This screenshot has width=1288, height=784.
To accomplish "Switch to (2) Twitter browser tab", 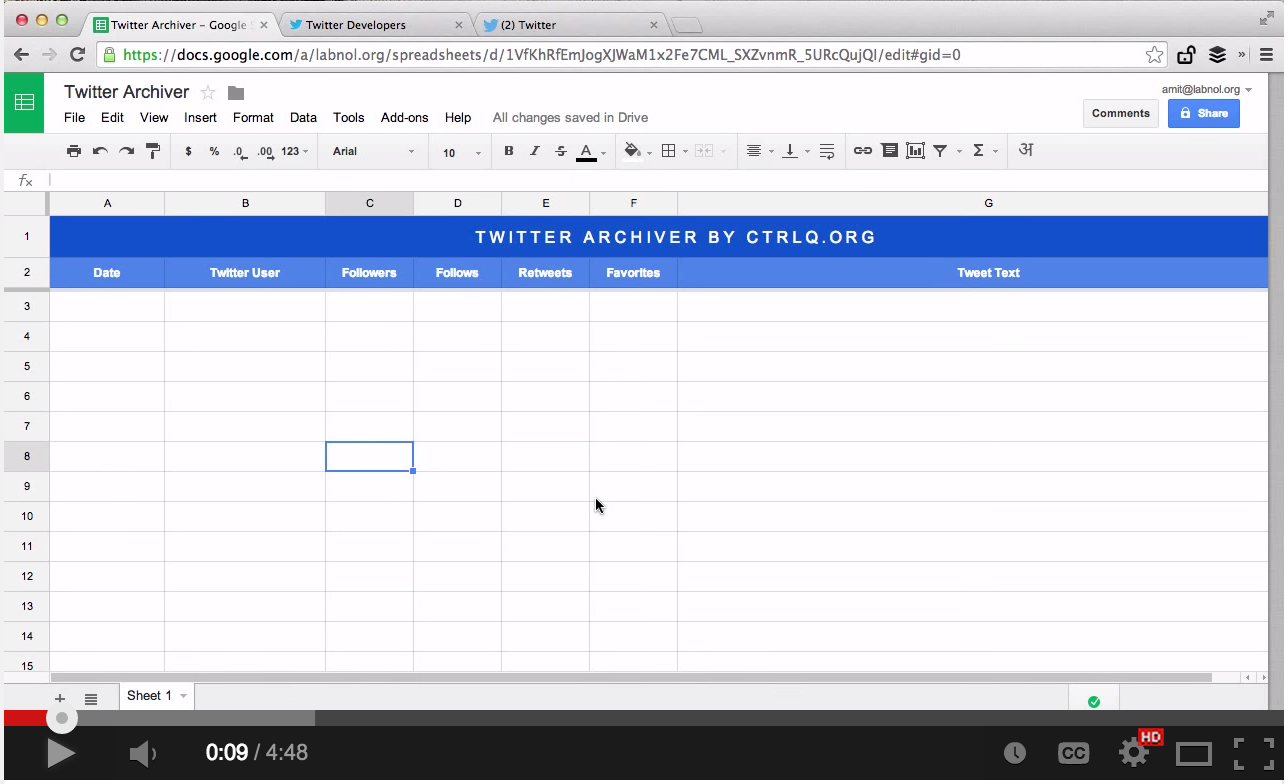I will [571, 24].
